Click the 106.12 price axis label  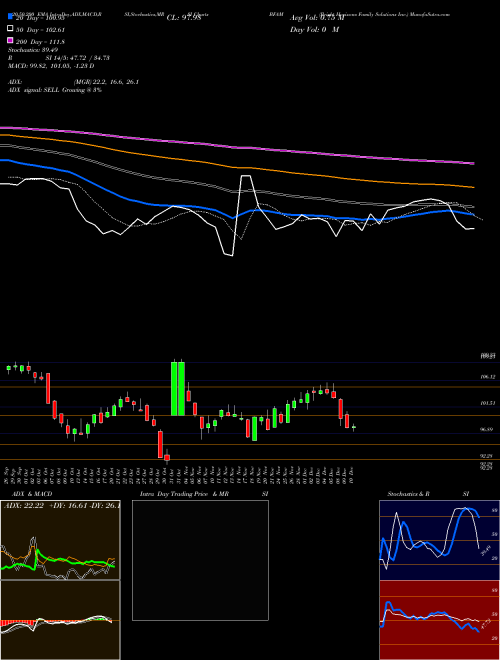[x=487, y=377]
